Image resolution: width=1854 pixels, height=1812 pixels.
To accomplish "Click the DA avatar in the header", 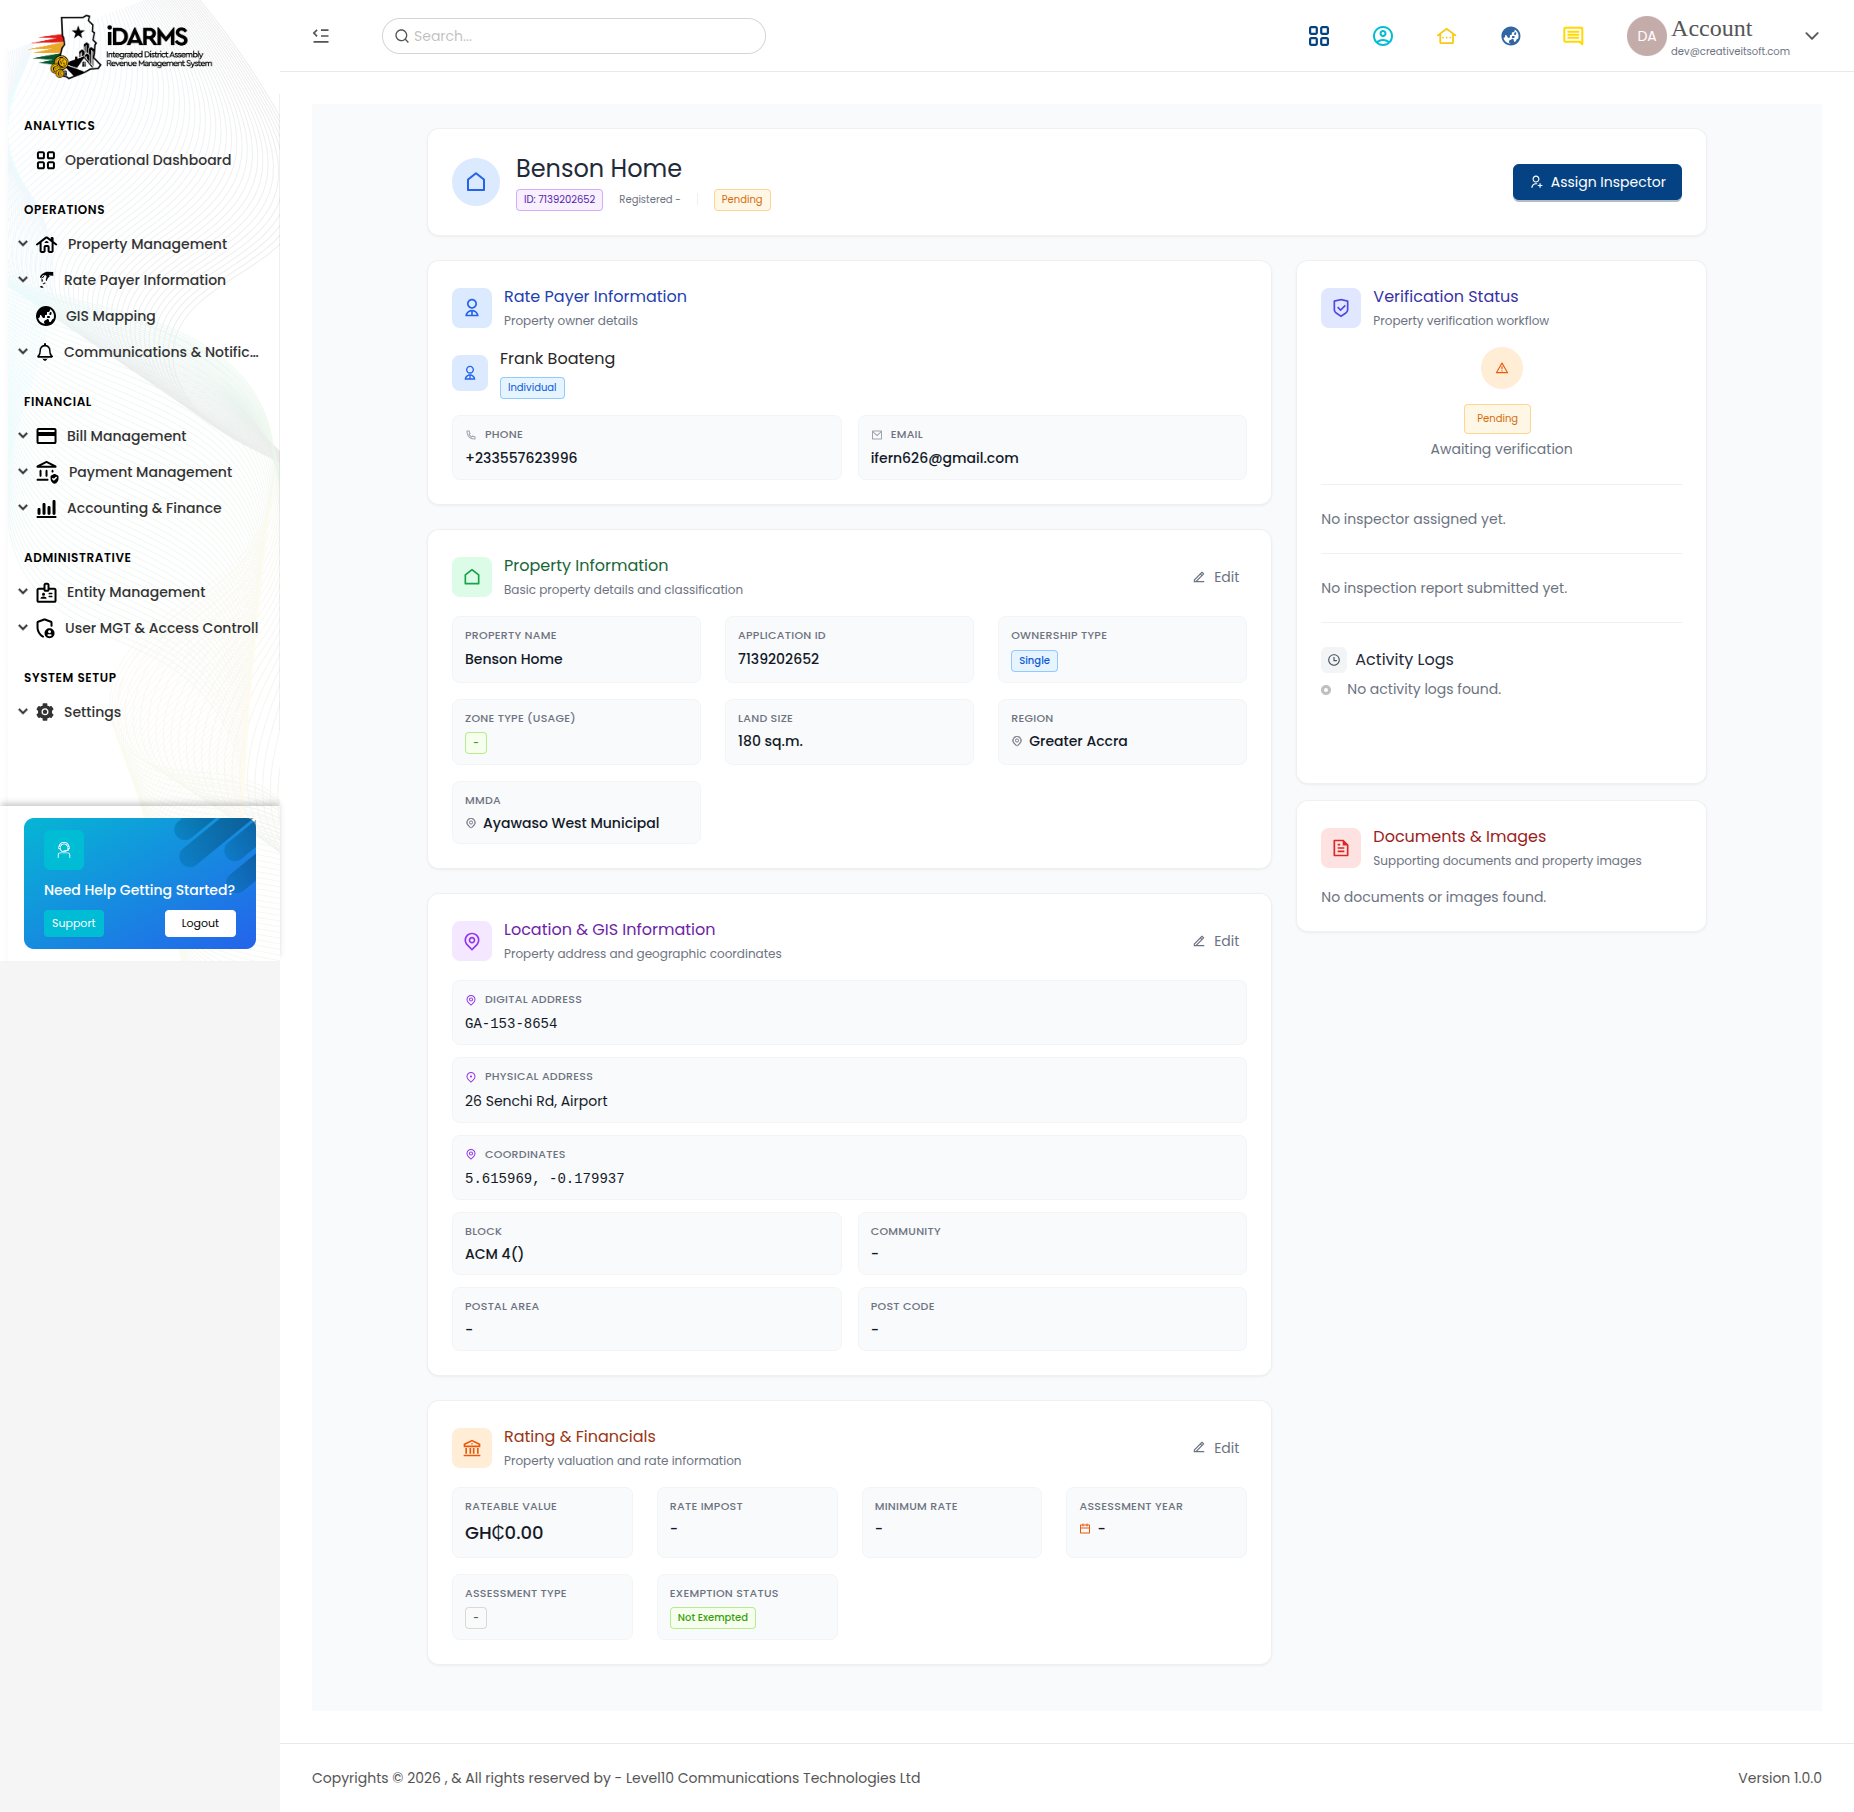I will pyautogui.click(x=1647, y=36).
